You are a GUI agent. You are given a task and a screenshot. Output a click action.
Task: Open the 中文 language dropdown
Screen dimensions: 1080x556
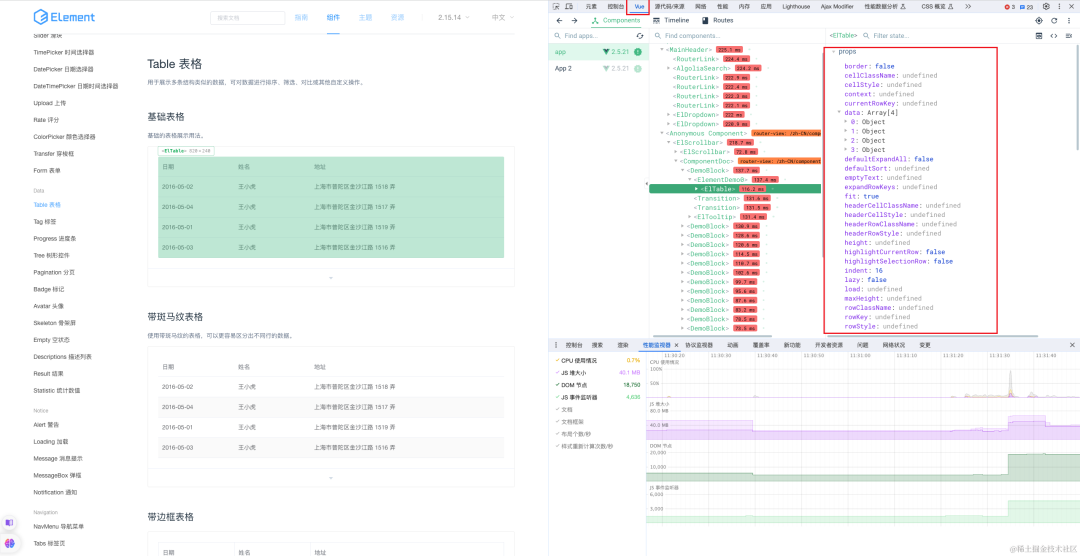click(501, 18)
